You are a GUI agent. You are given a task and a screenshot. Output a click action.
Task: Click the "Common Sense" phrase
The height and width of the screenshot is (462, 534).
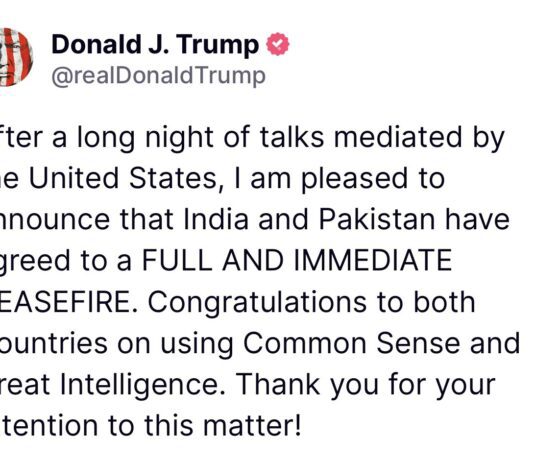(352, 343)
